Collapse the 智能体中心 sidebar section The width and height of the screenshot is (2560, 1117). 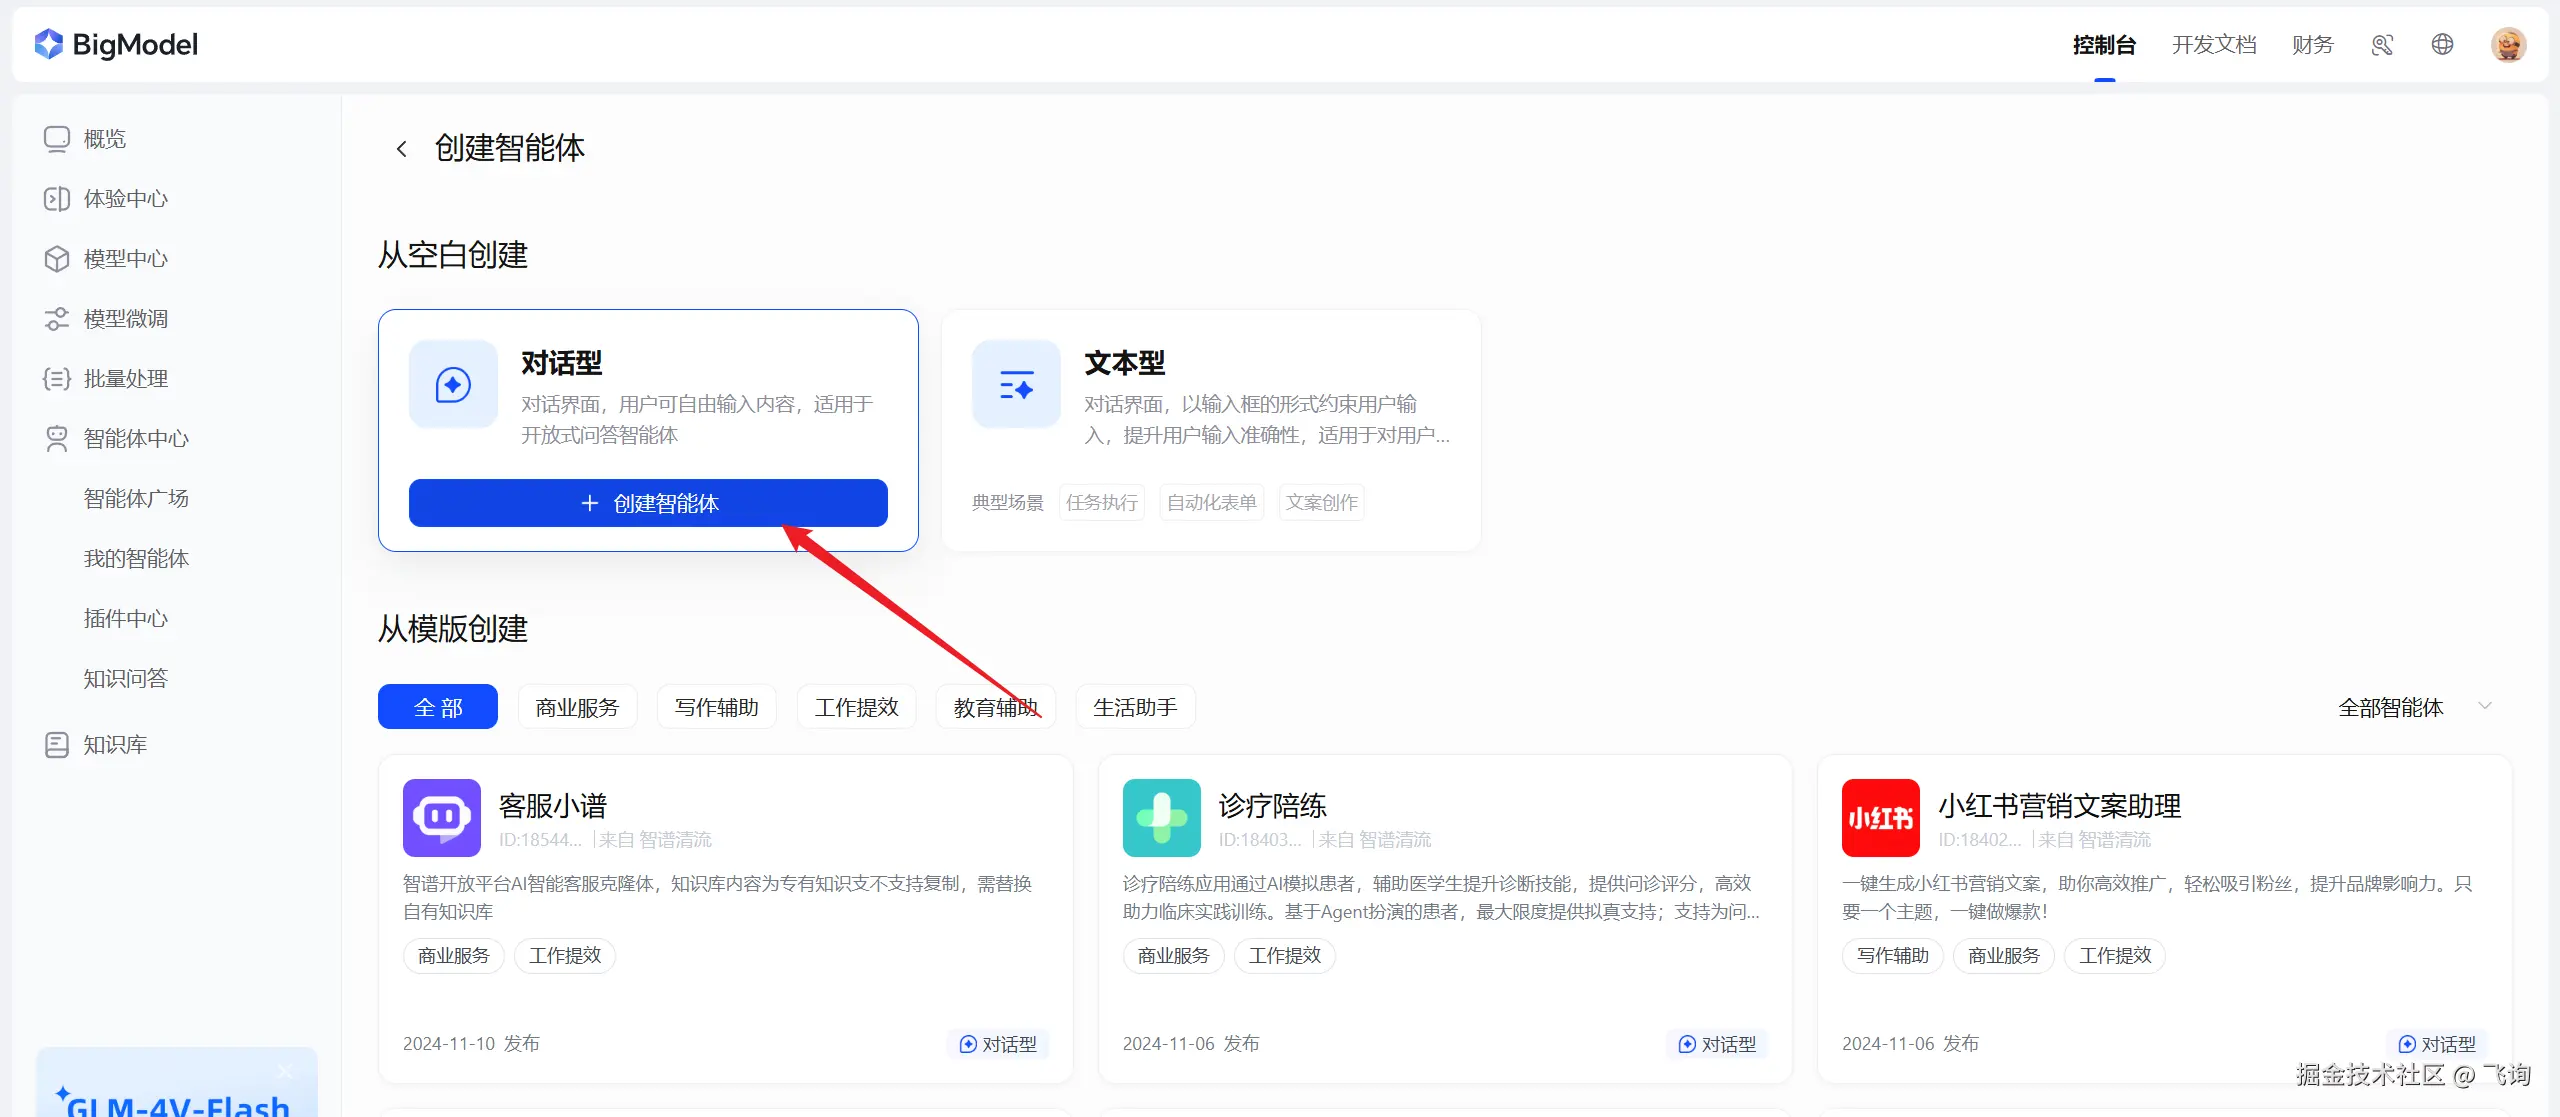(x=136, y=439)
